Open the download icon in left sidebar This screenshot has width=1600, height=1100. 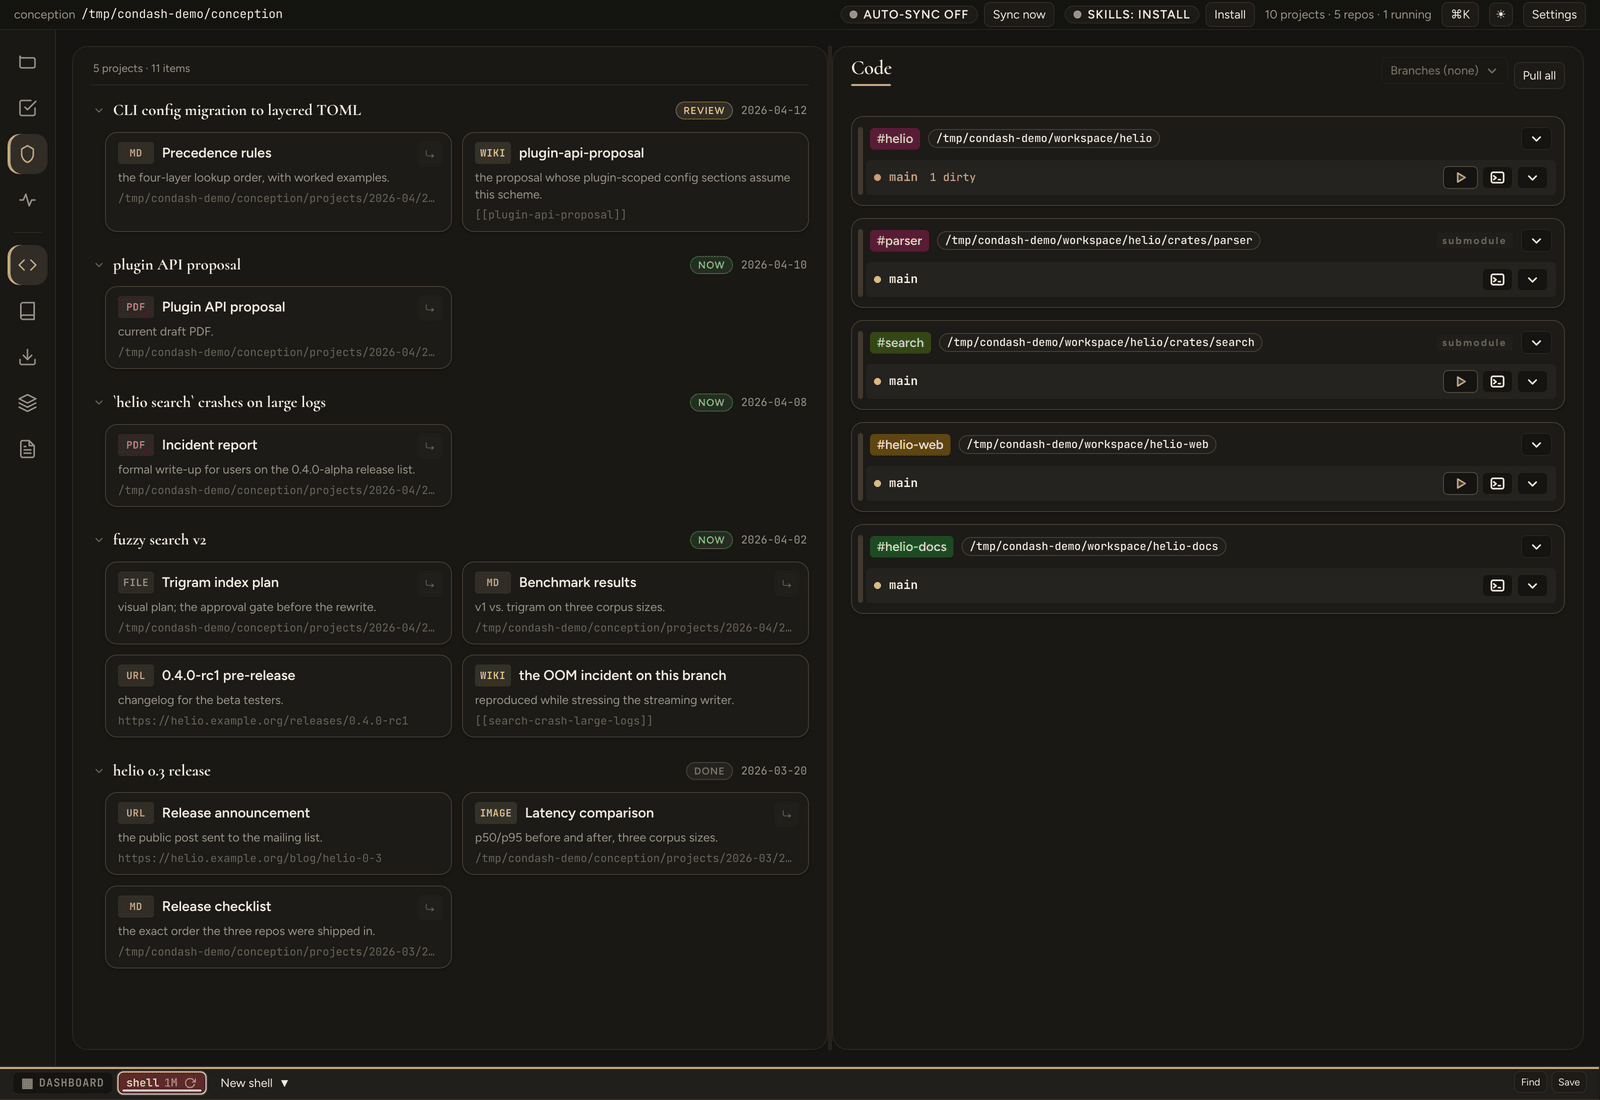pyautogui.click(x=27, y=357)
